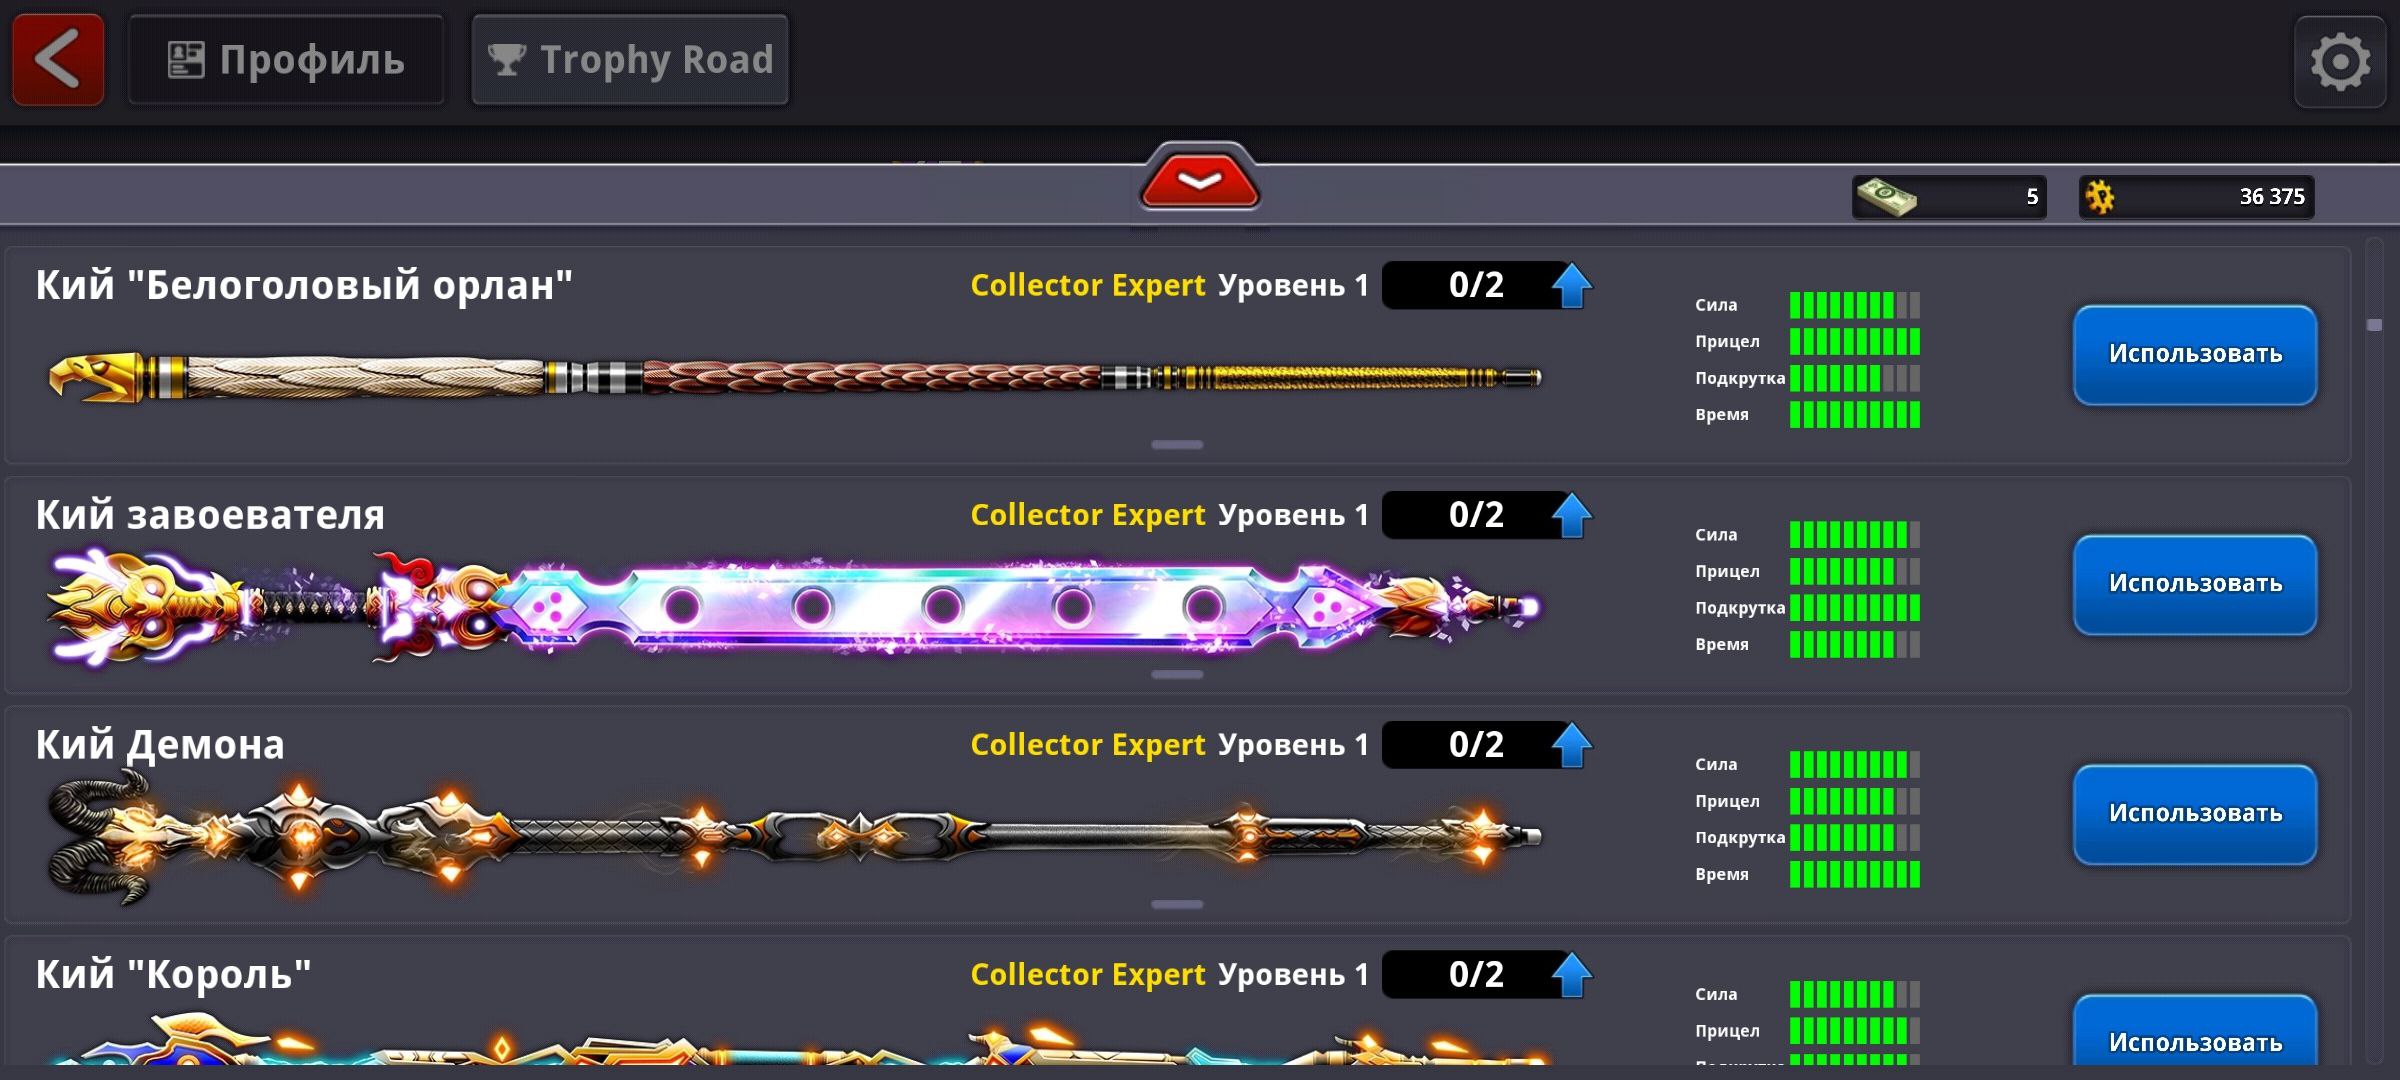
Task: Click Использовать for Кий "Король"
Action: (2195, 1037)
